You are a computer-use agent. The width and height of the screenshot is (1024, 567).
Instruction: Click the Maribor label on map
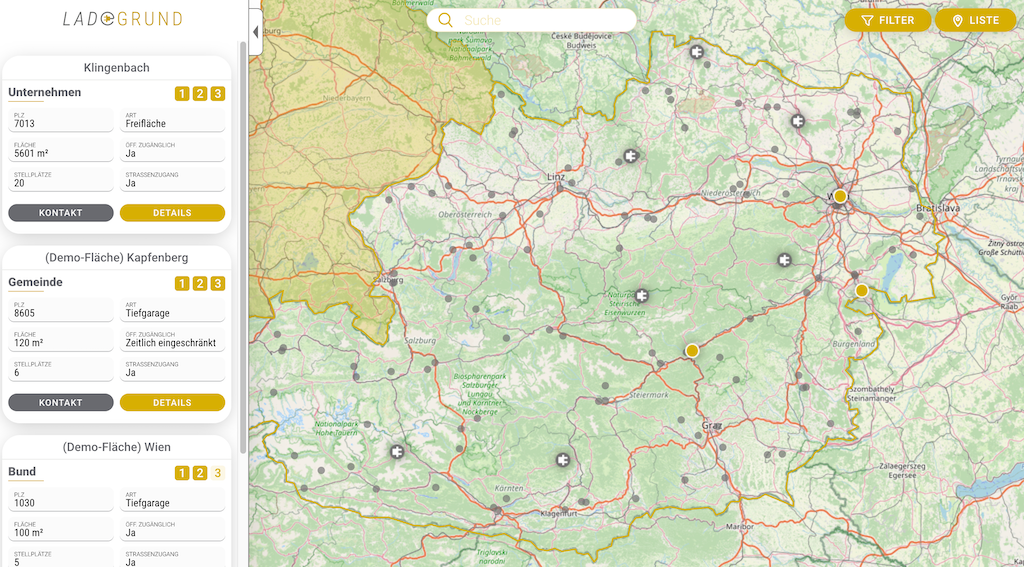coord(741,526)
